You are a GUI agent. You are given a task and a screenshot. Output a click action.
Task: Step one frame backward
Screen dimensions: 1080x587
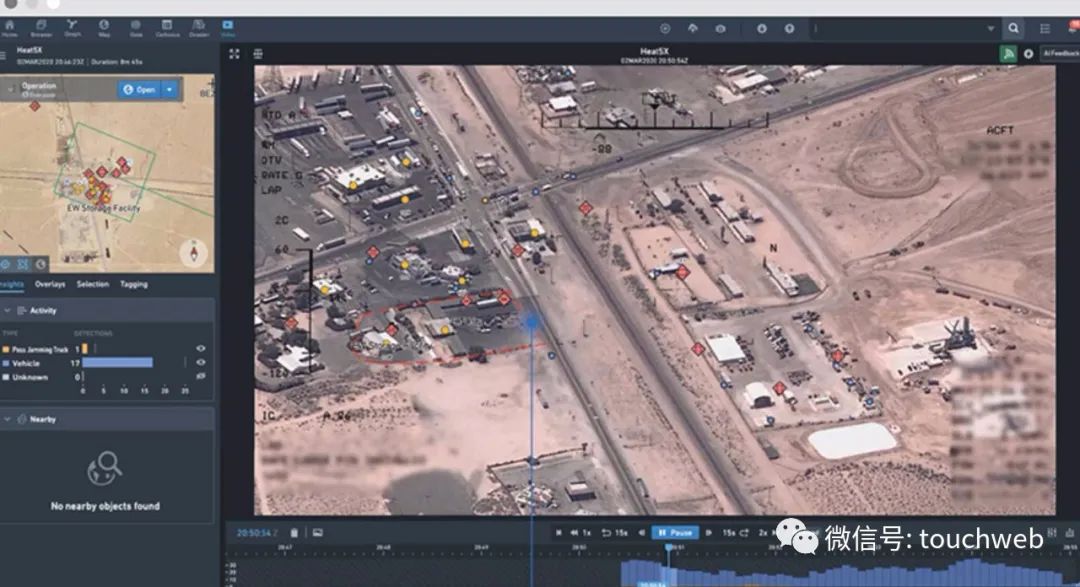tap(641, 533)
